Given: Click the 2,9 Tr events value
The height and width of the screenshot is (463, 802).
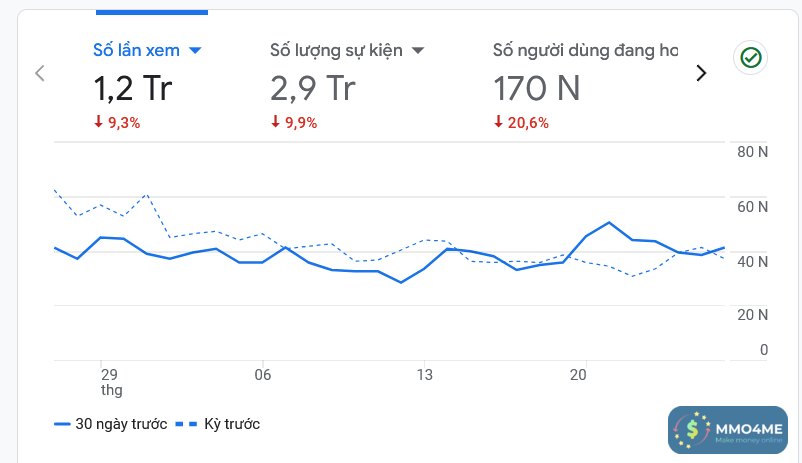Looking at the screenshot, I should click(313, 89).
